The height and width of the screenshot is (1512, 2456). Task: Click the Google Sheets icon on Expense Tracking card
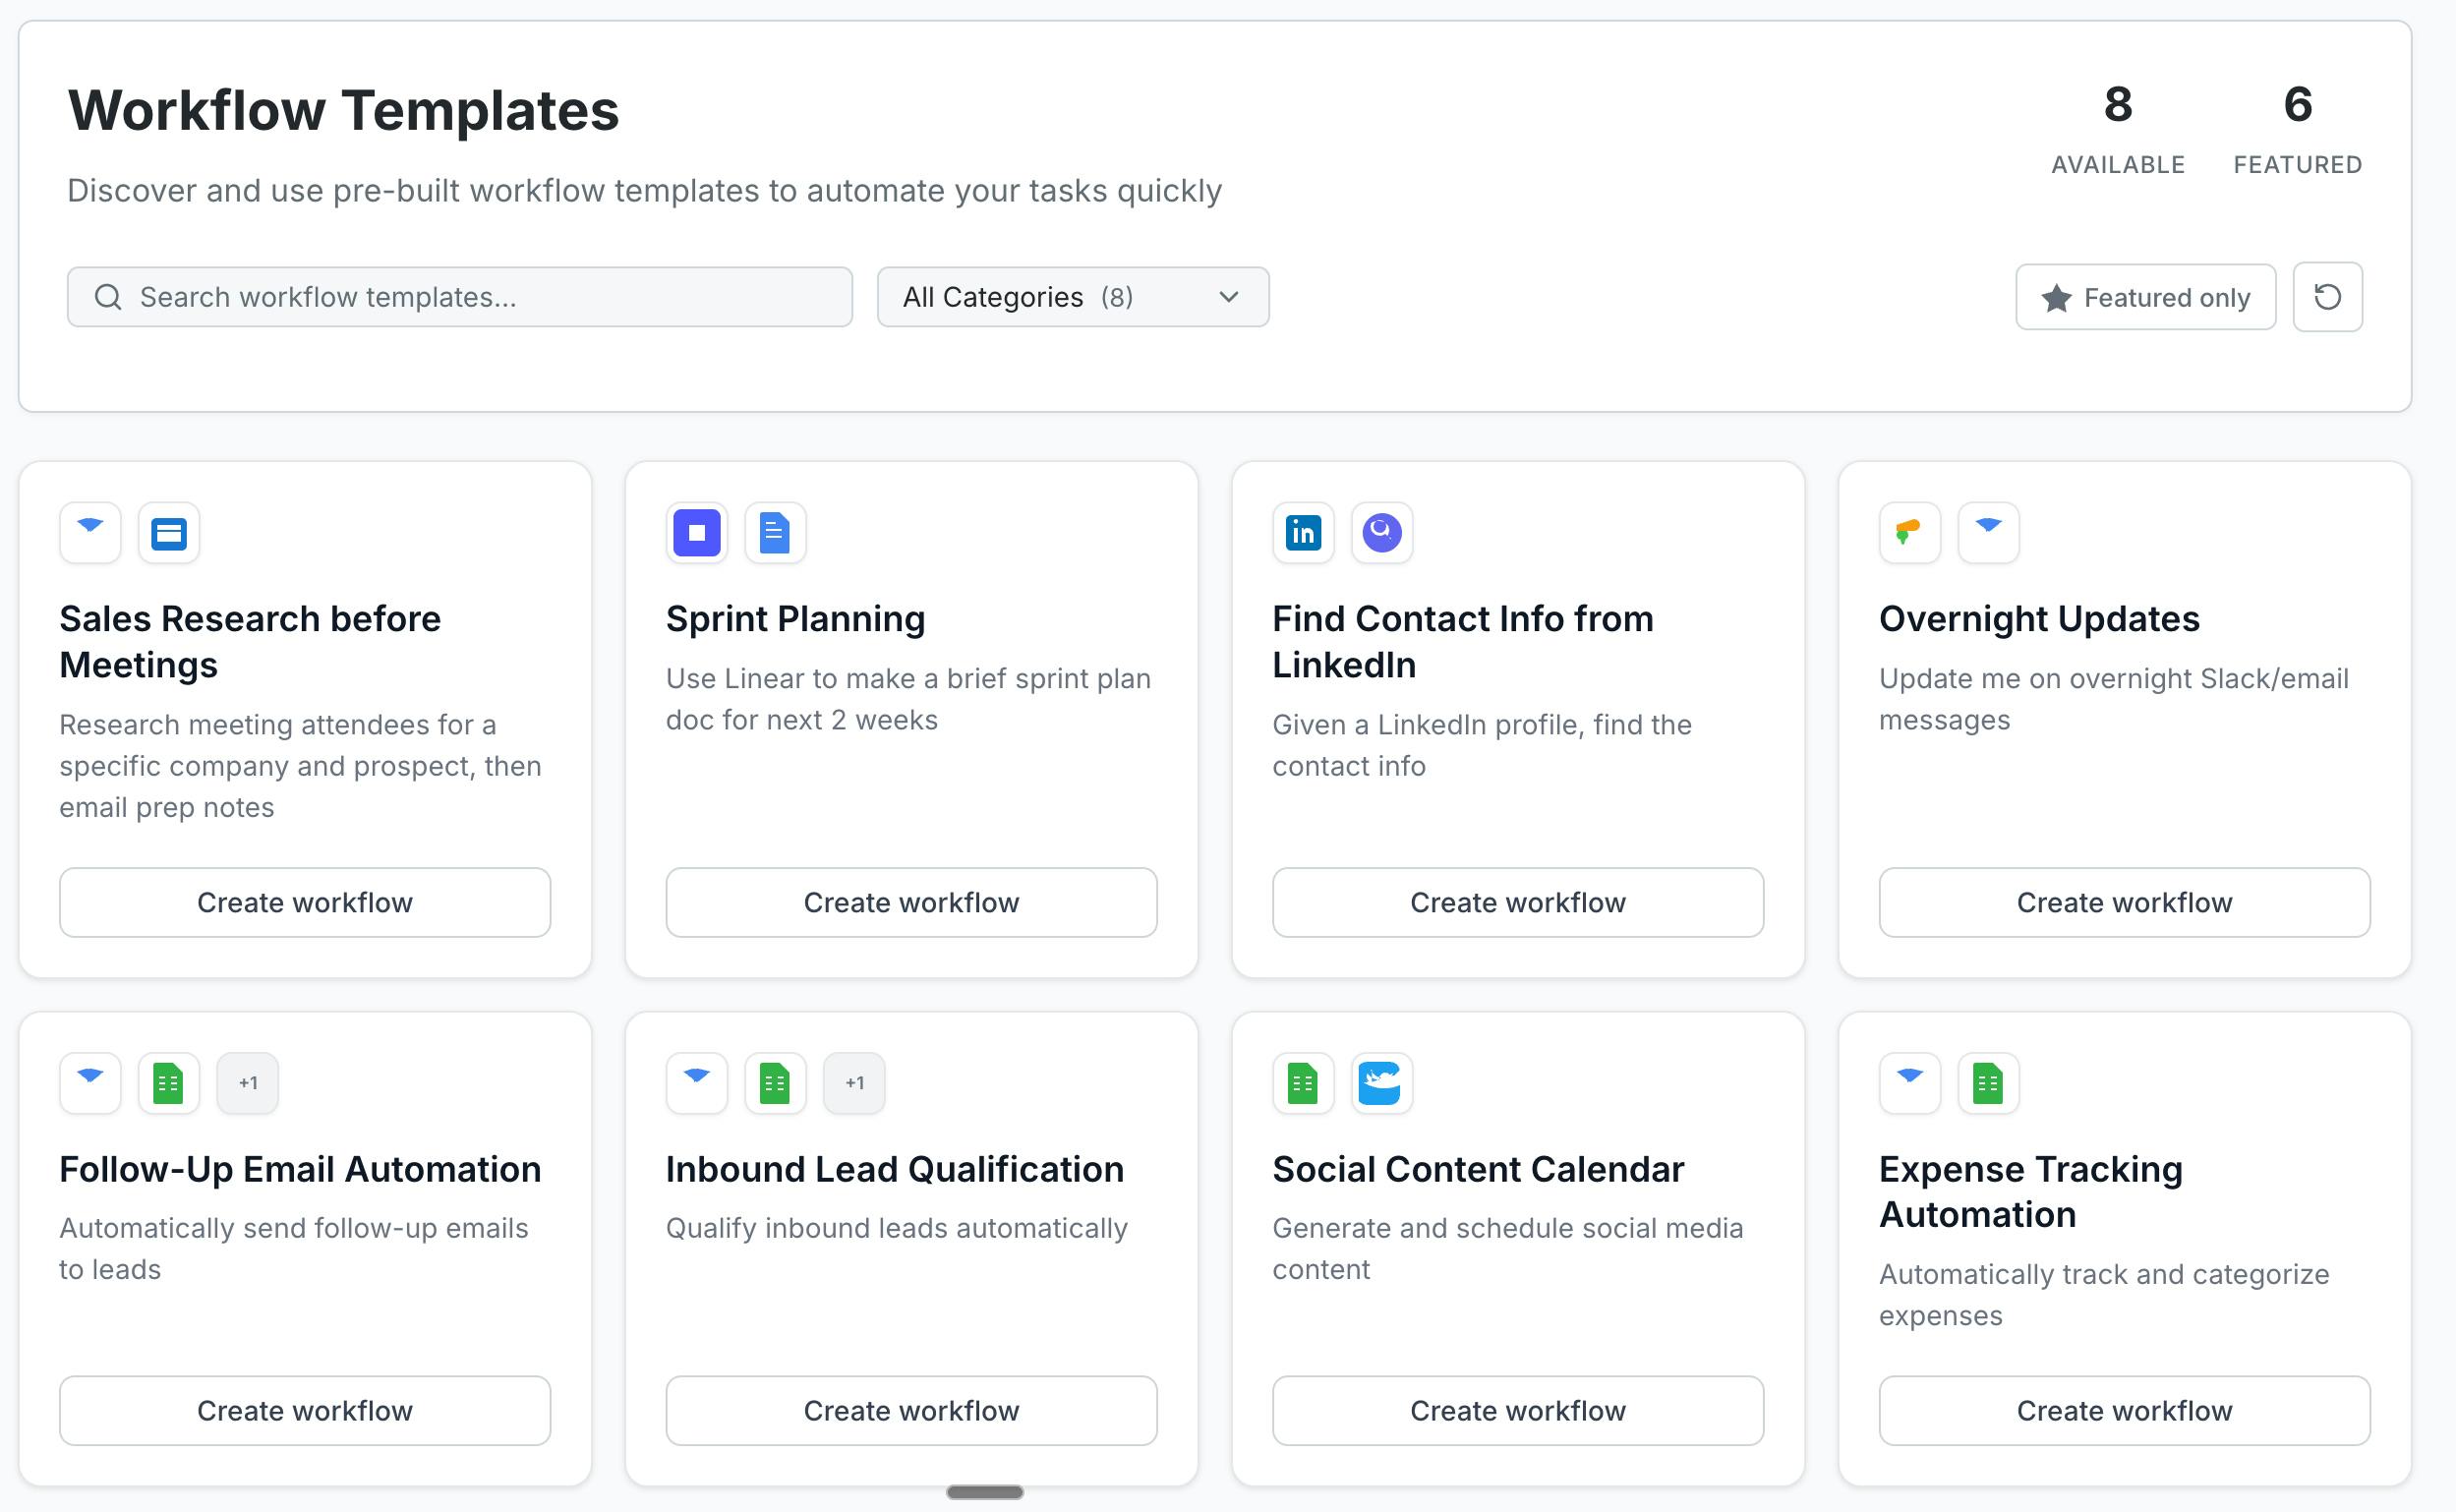pos(1987,1082)
